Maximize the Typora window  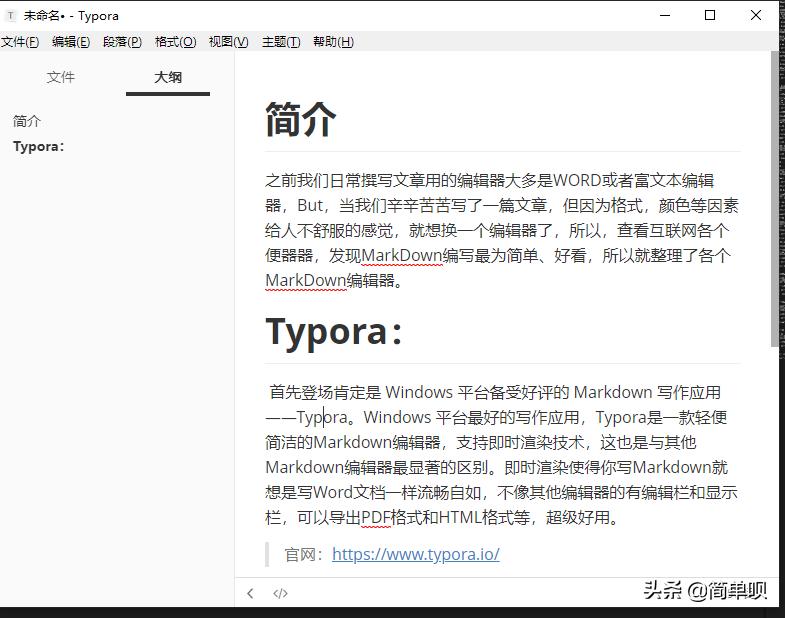point(710,16)
